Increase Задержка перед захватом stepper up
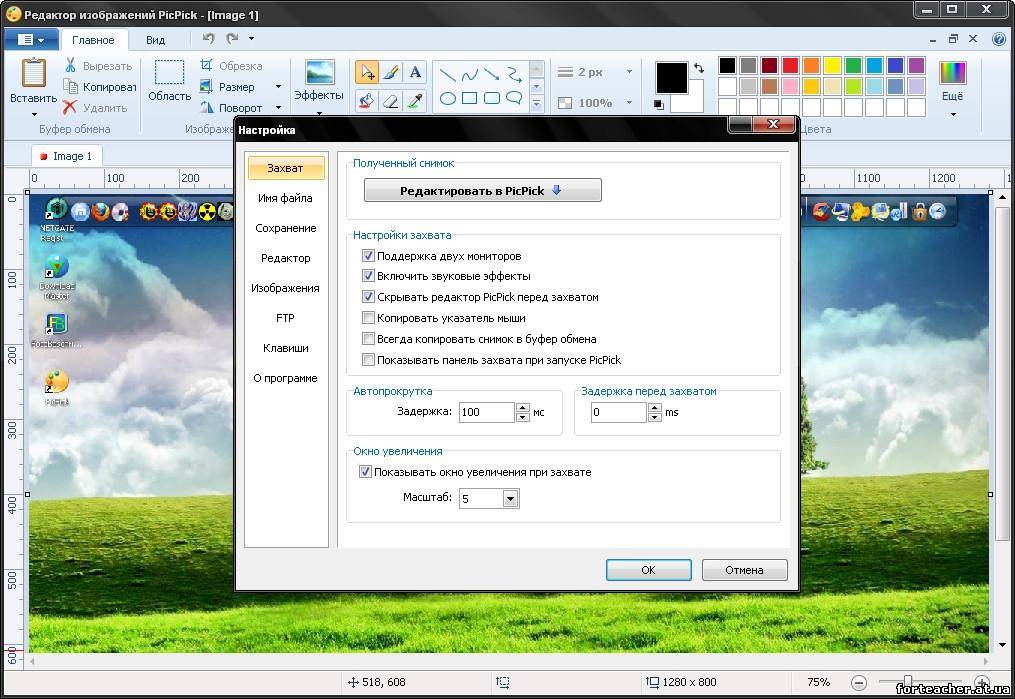This screenshot has width=1015, height=699. click(654, 407)
